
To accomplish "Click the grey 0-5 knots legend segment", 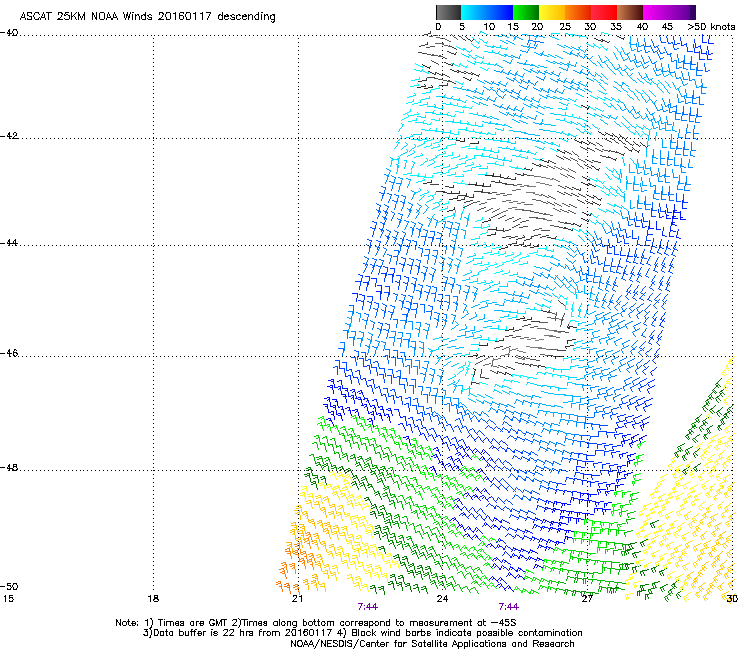I will click(x=448, y=12).
